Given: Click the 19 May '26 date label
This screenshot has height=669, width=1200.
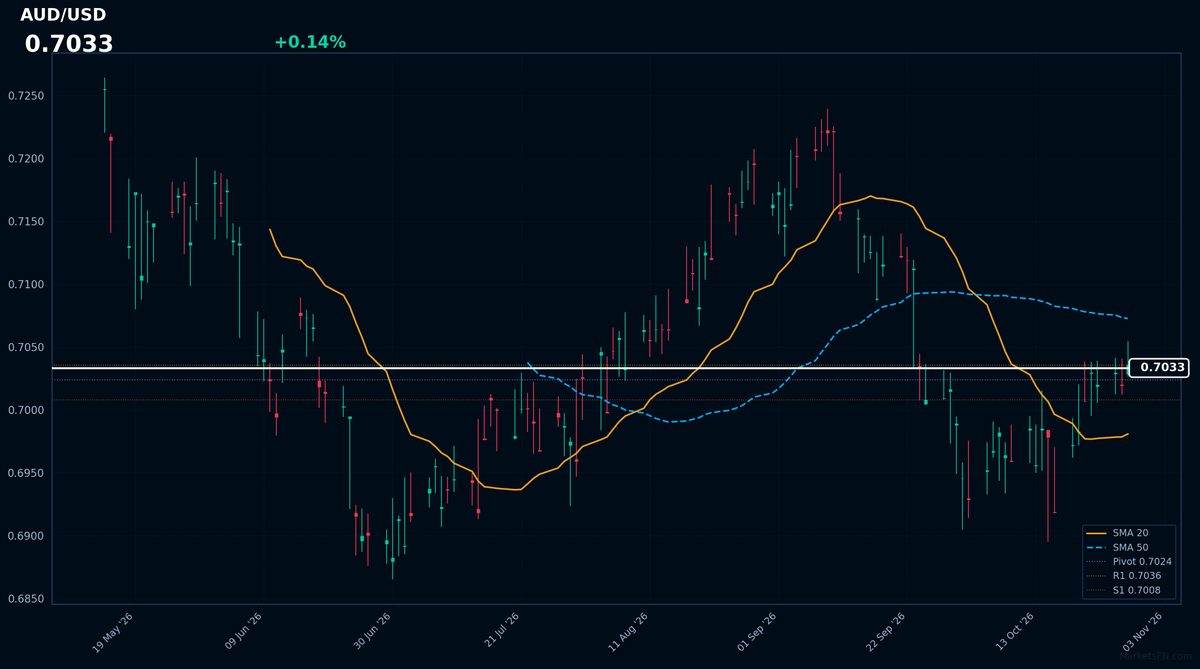Looking at the screenshot, I should click(x=112, y=632).
